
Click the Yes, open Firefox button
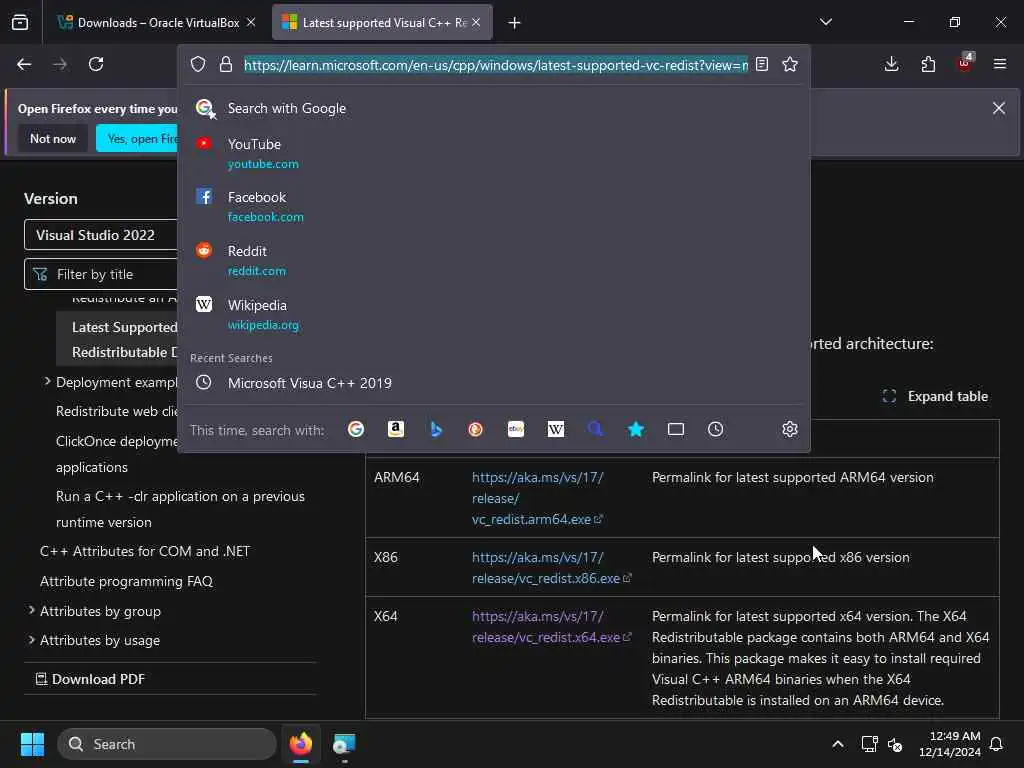(137, 138)
